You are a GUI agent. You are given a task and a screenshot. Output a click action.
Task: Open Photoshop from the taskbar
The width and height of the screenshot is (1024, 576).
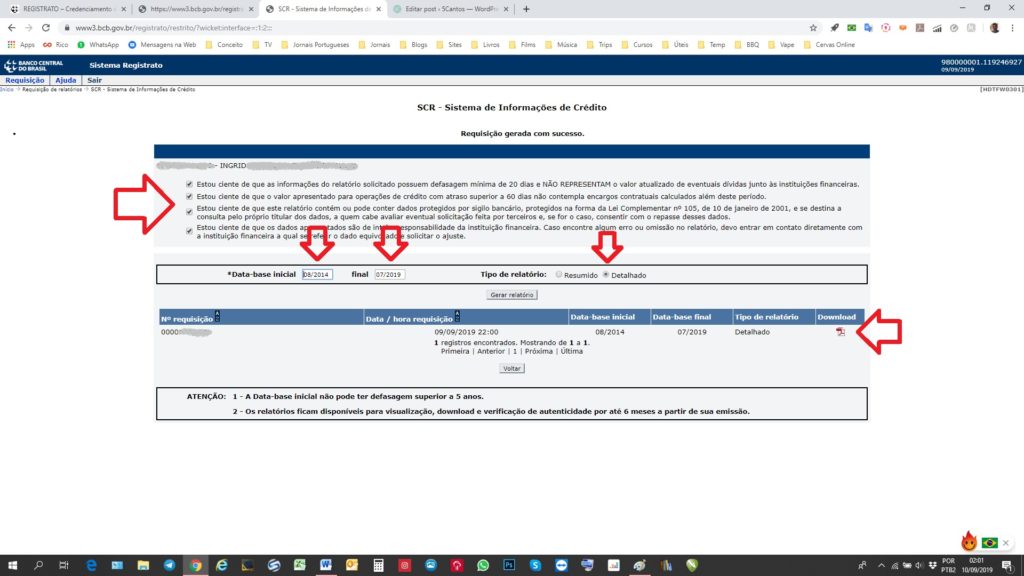[x=509, y=565]
